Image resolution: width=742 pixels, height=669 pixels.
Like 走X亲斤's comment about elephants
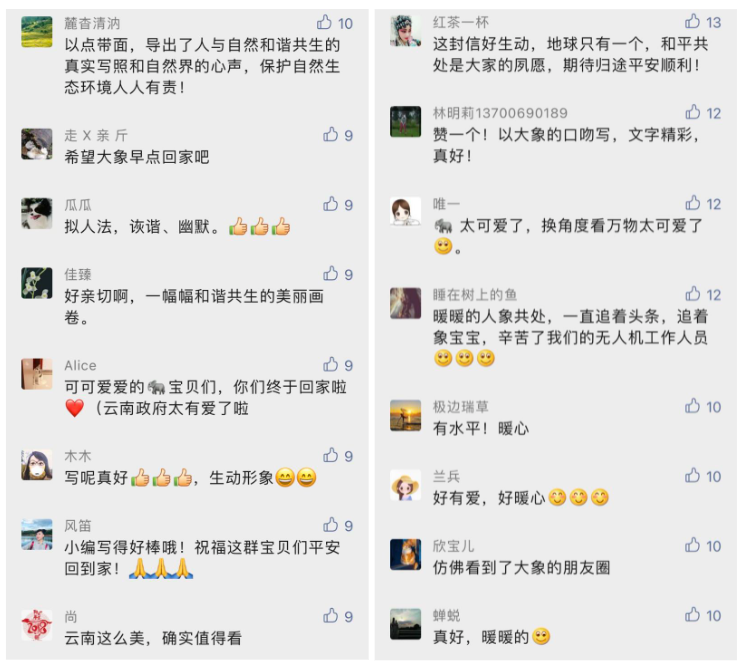tap(331, 135)
